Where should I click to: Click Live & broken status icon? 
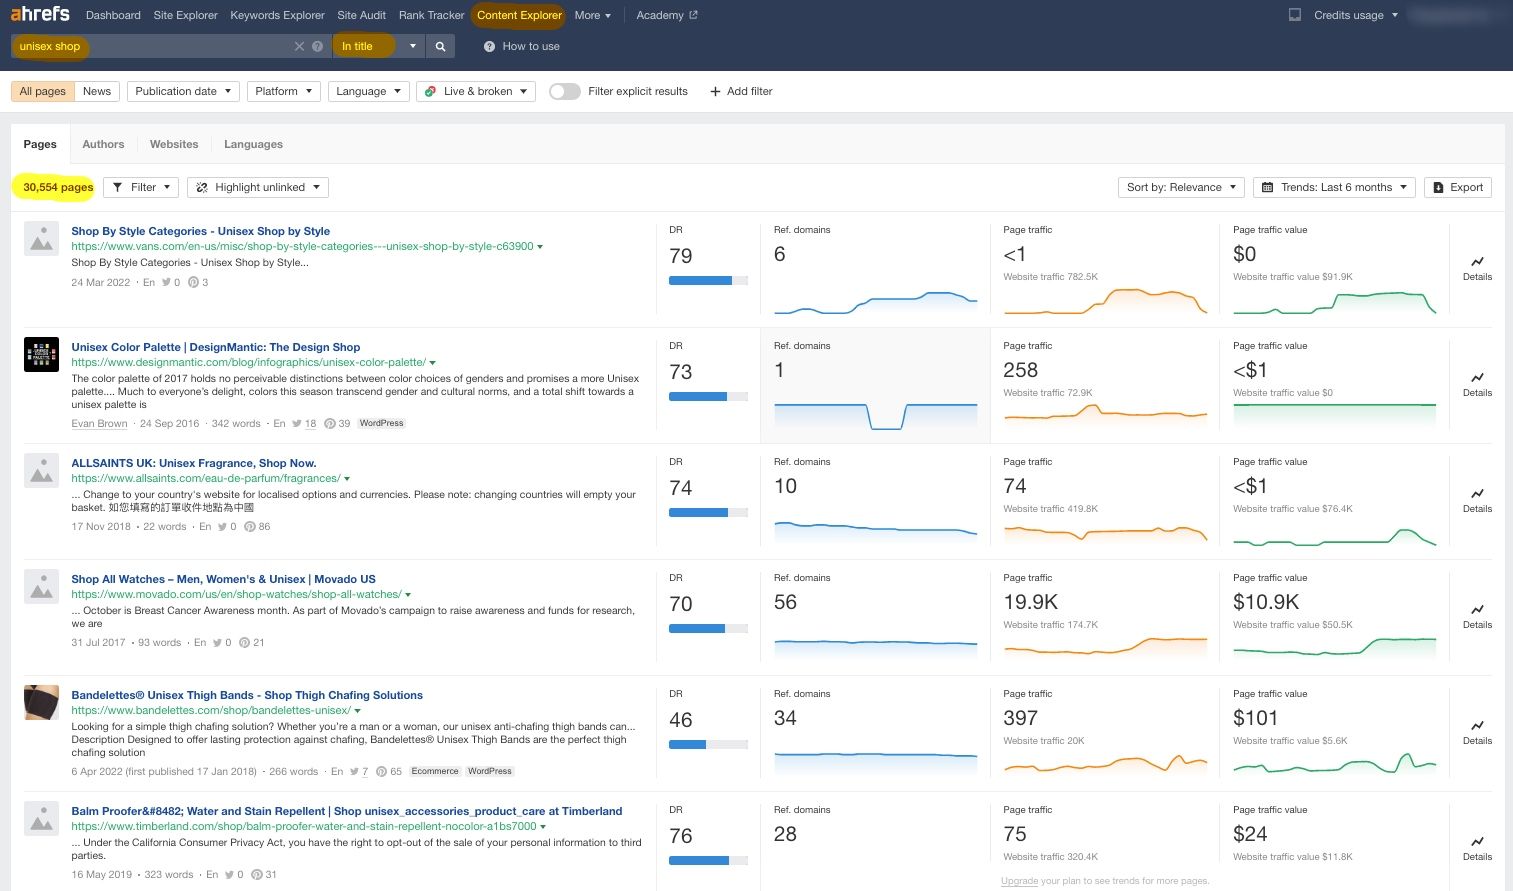(x=430, y=91)
